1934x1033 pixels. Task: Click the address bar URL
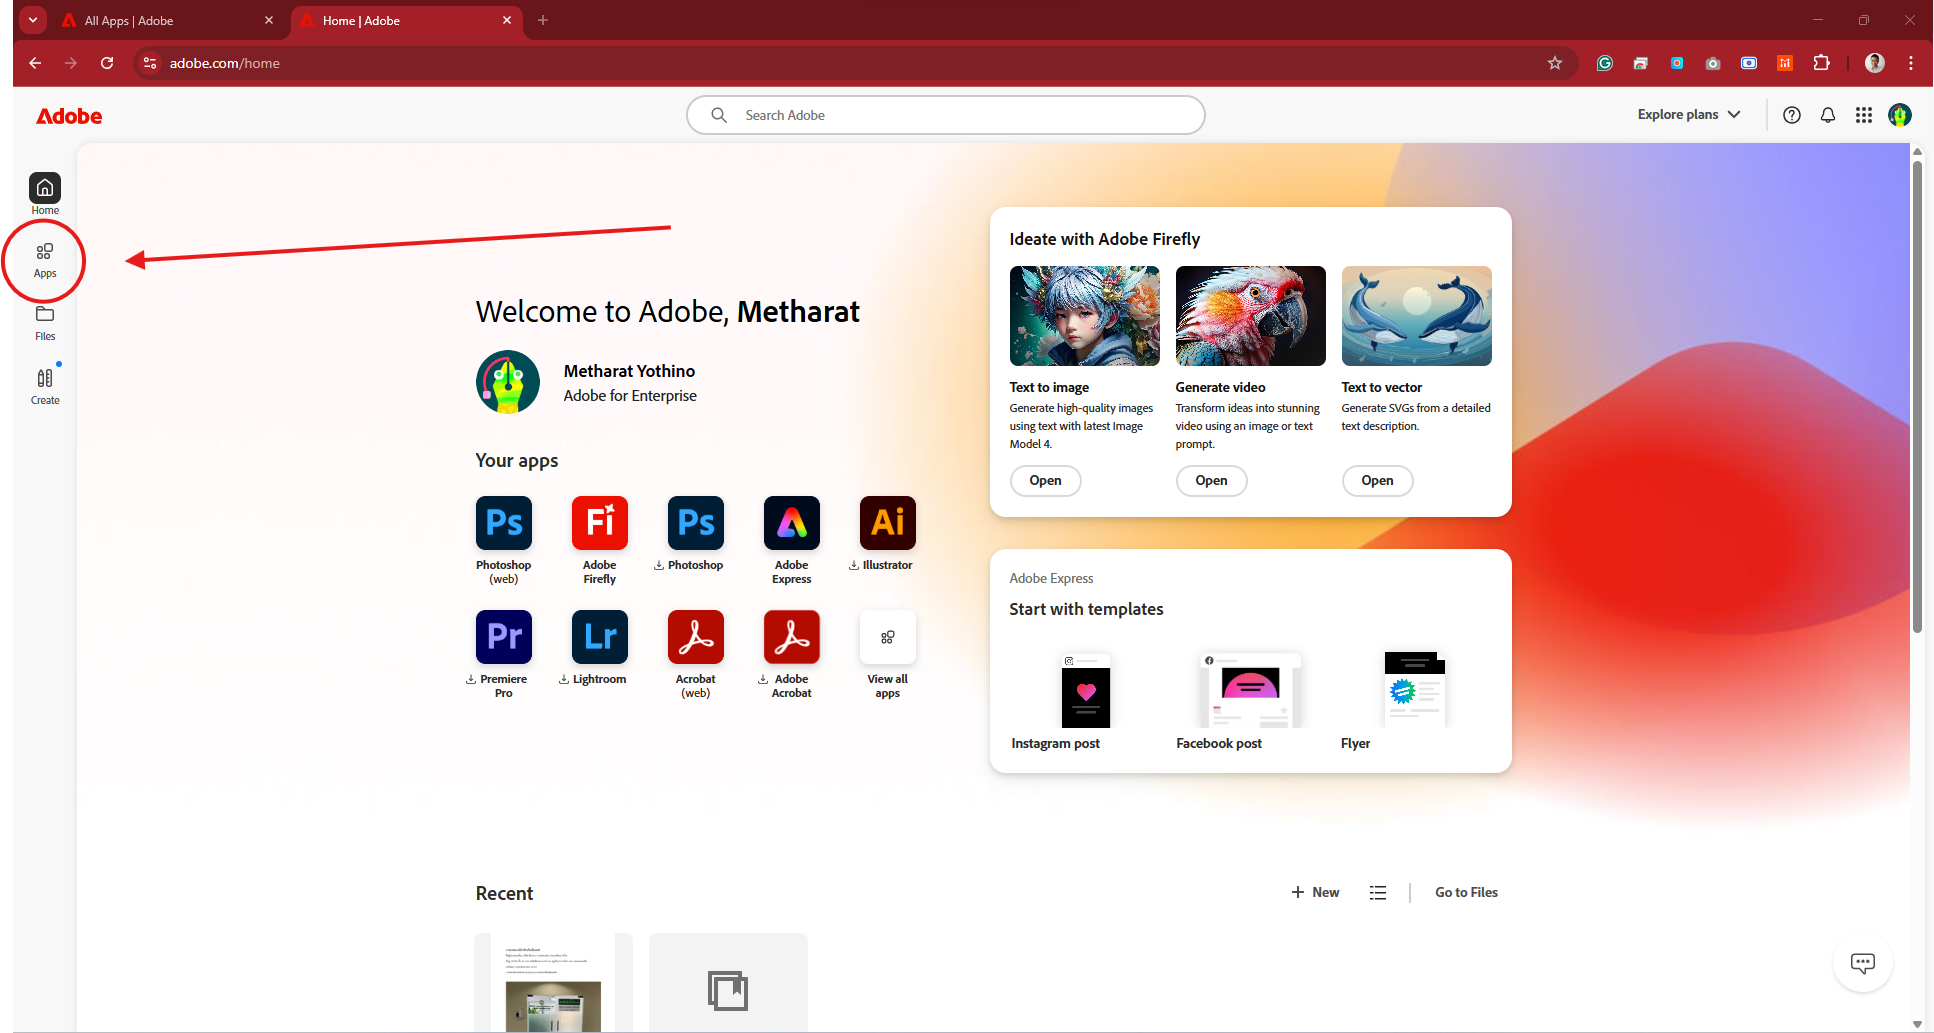click(x=224, y=63)
